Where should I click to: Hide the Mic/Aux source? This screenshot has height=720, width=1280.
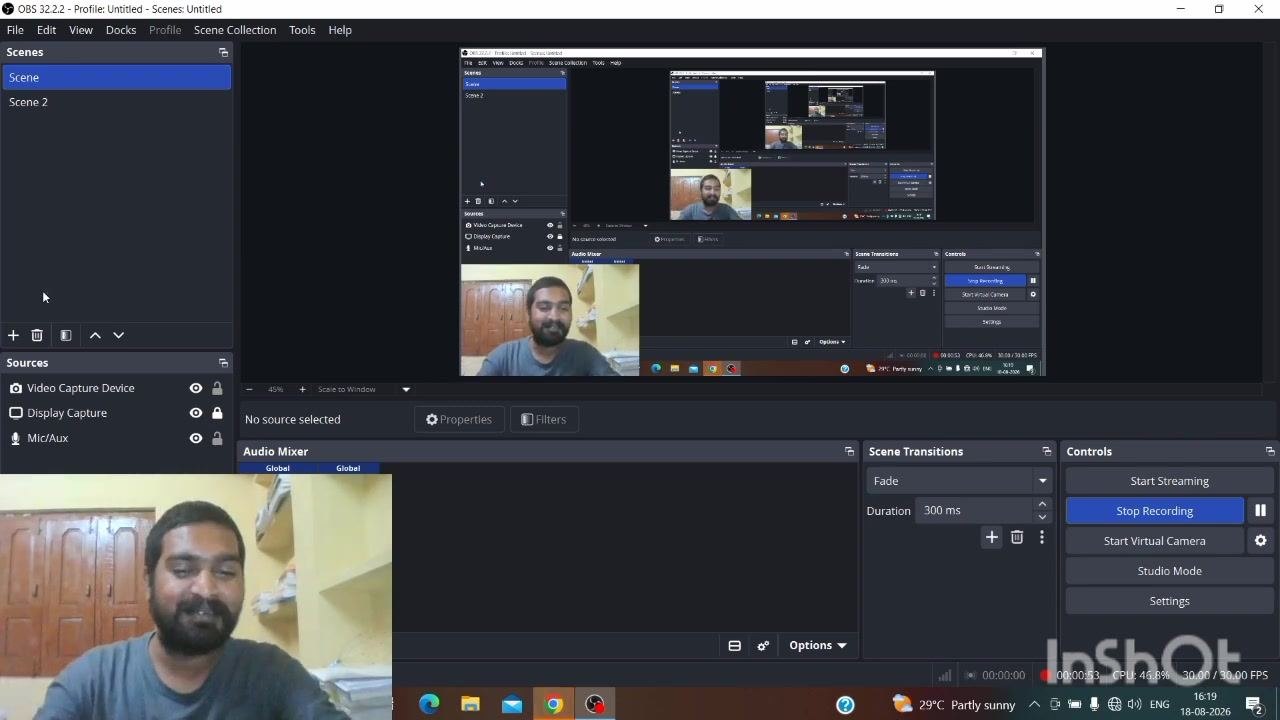pos(196,438)
